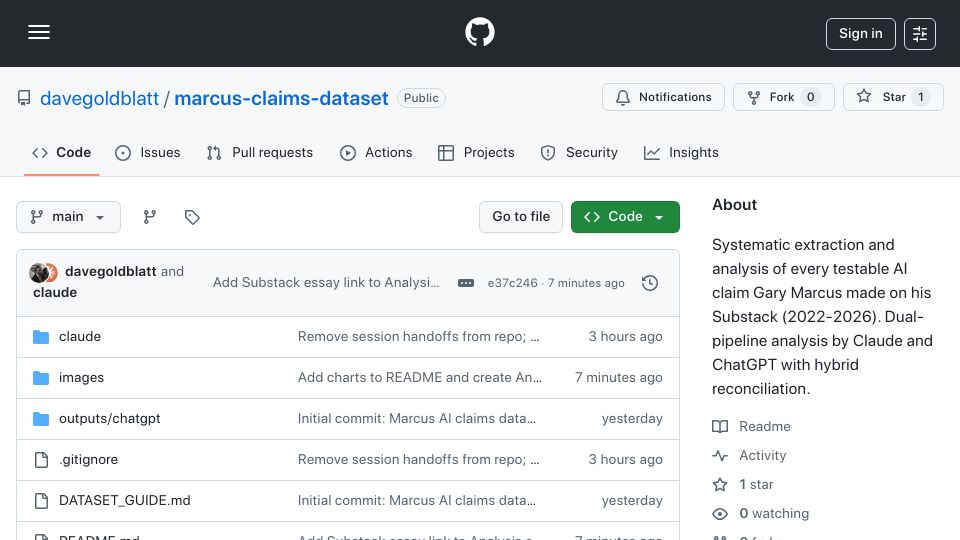Viewport: 960px width, 540px height.
Task: Click the .gitignore file icon
Action: click(41, 460)
